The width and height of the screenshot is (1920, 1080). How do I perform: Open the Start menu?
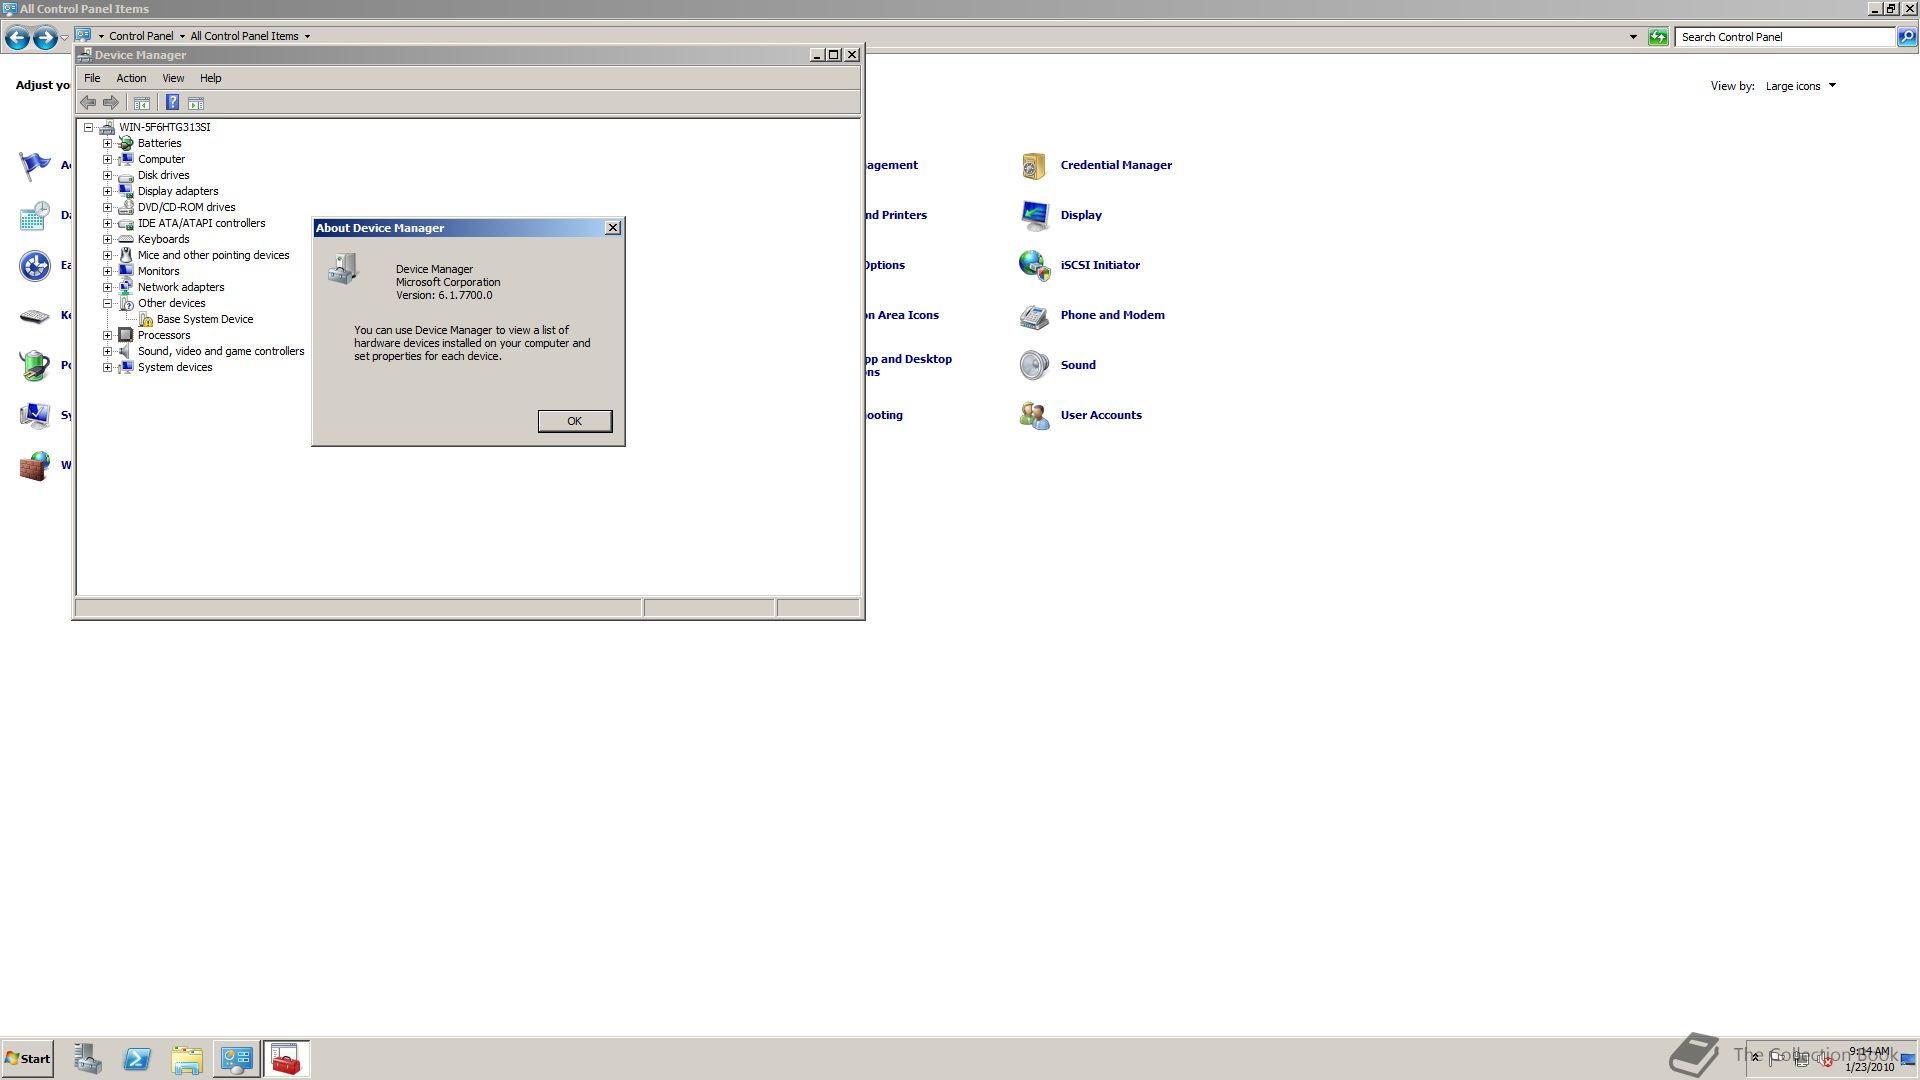(27, 1059)
